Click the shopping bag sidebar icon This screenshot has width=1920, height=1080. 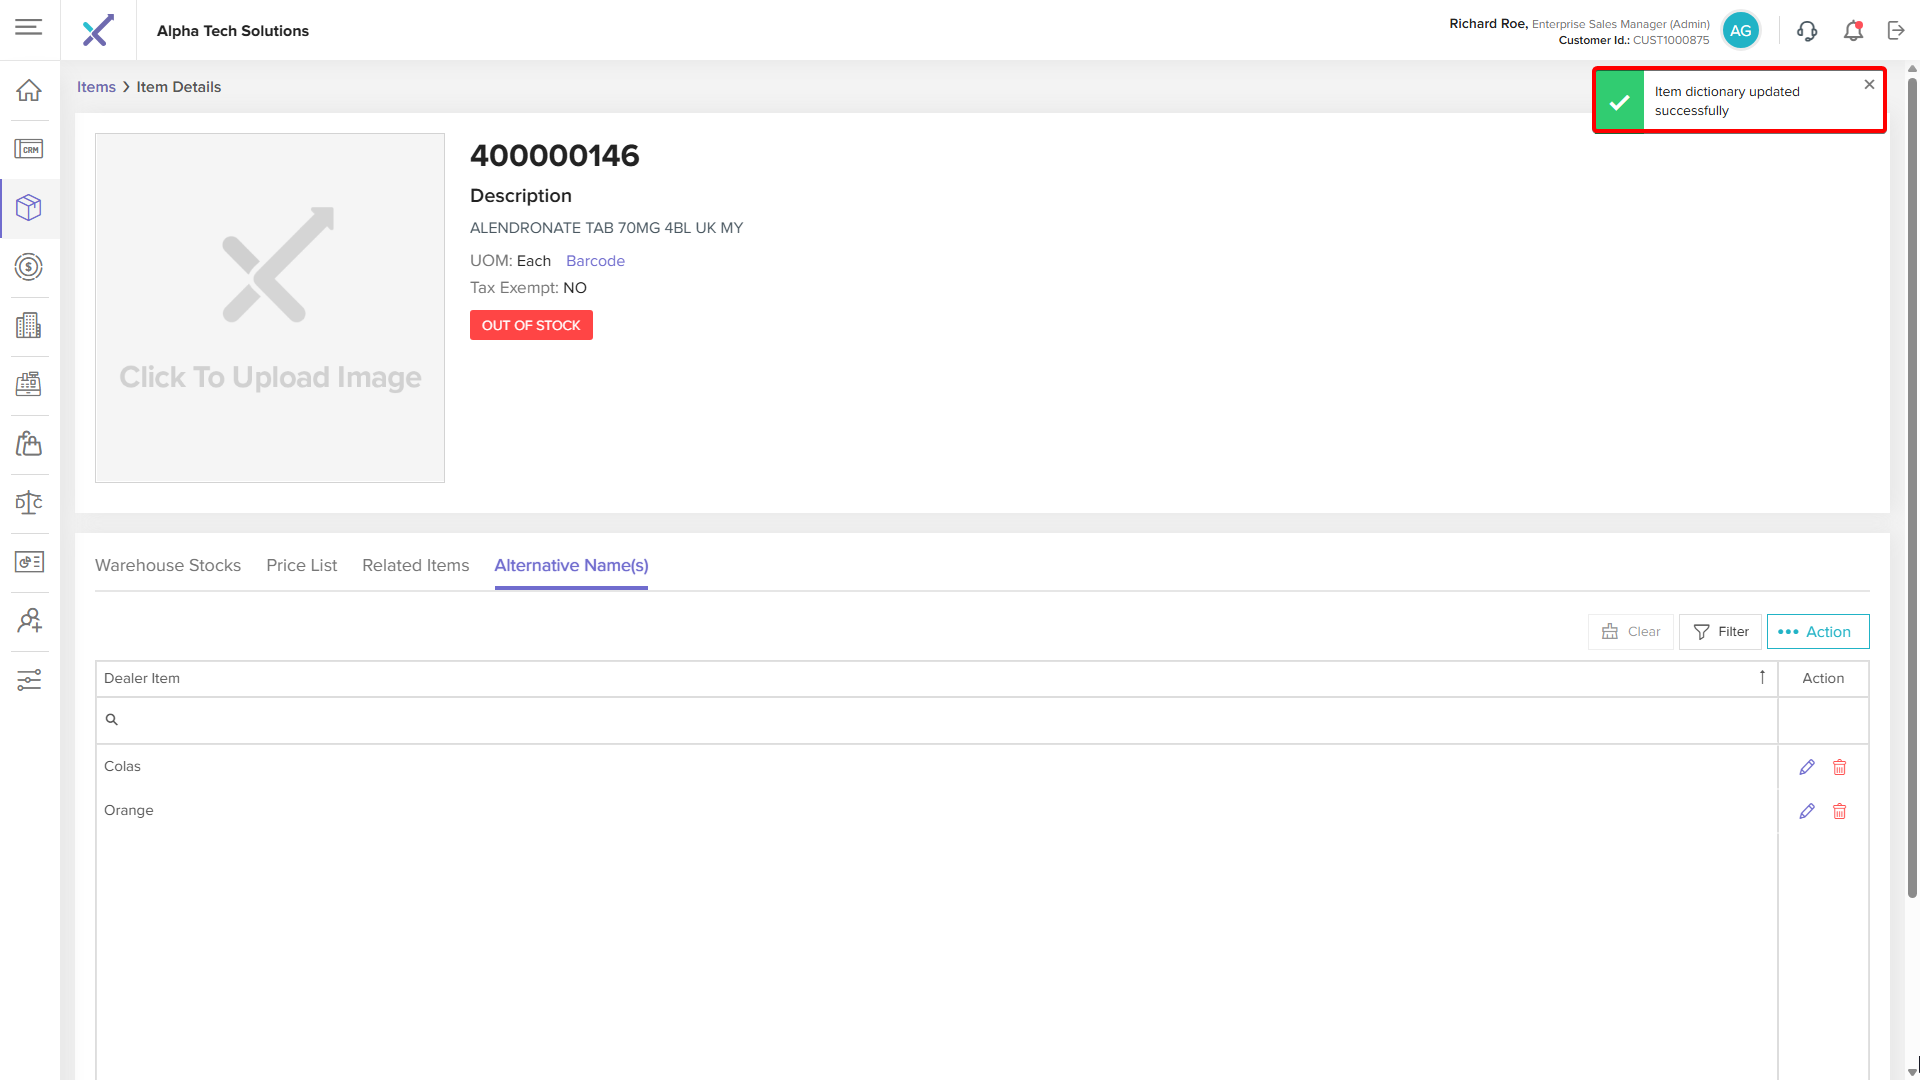click(x=29, y=444)
